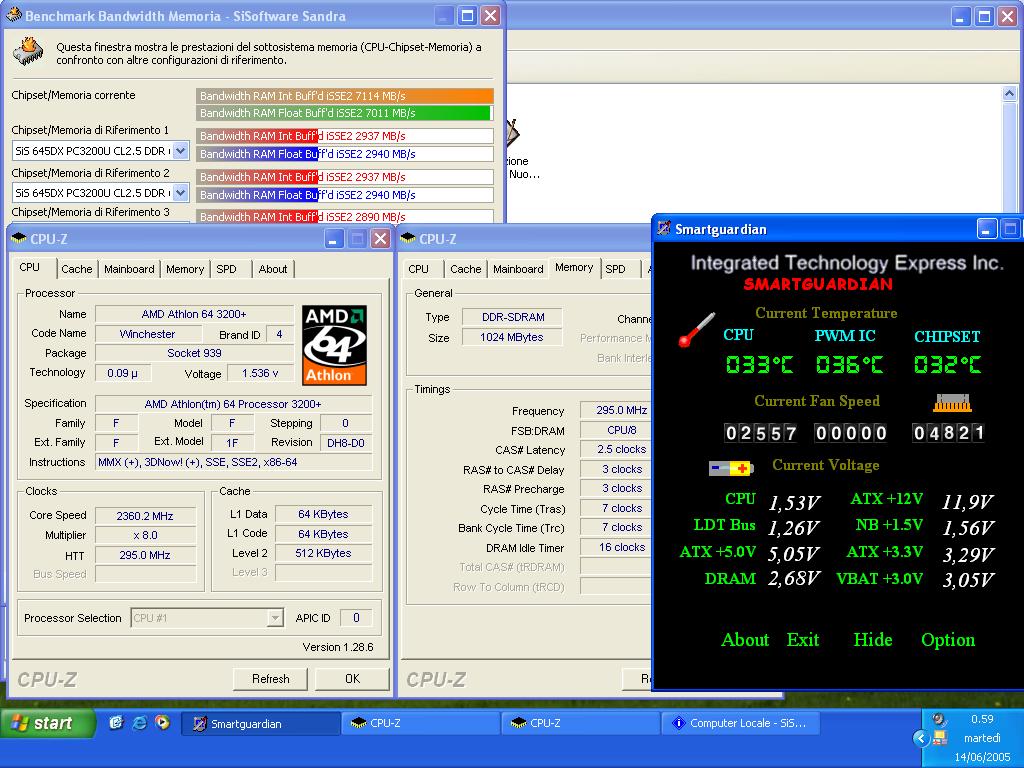Click OK in left CPU-Z window
The height and width of the screenshot is (768, 1024).
click(353, 679)
